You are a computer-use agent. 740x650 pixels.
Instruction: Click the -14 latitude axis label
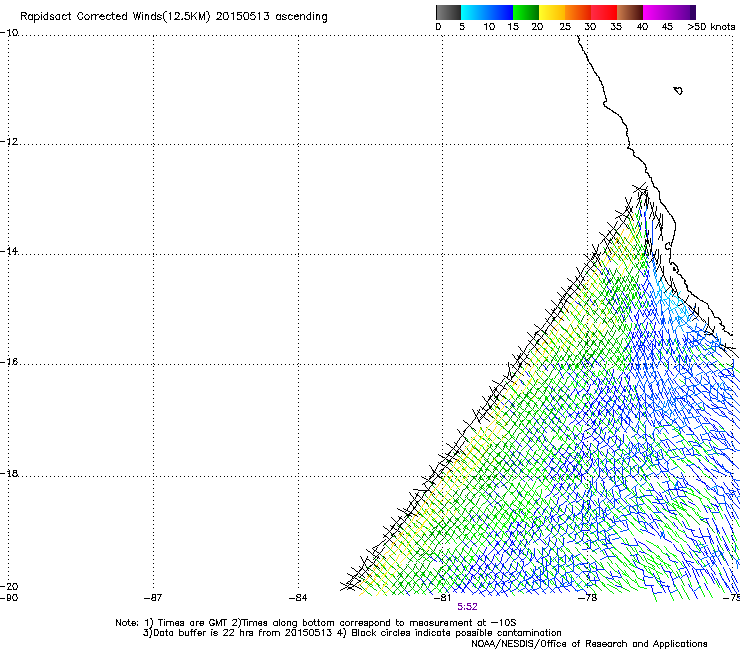coord(9,251)
